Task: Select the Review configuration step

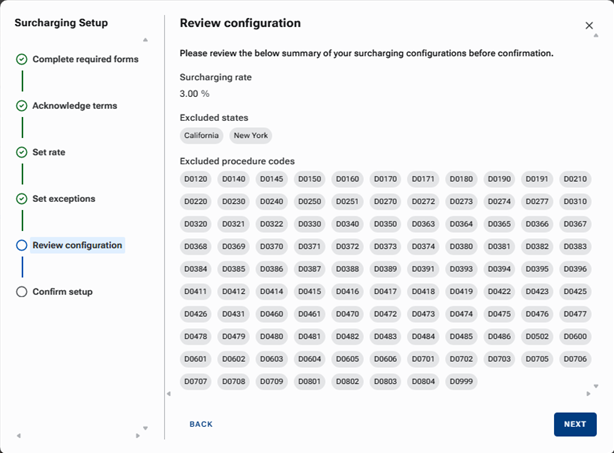Action: 77,245
